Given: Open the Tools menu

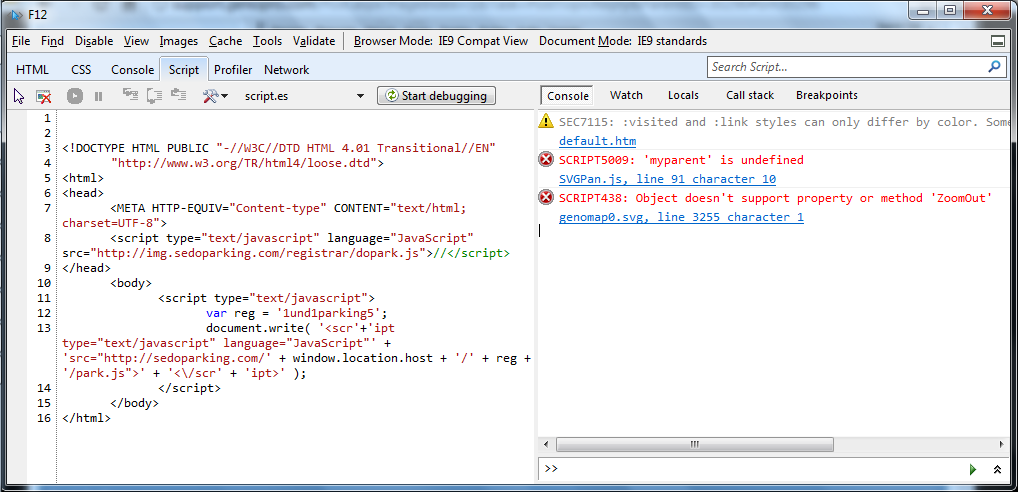Looking at the screenshot, I should (x=267, y=41).
